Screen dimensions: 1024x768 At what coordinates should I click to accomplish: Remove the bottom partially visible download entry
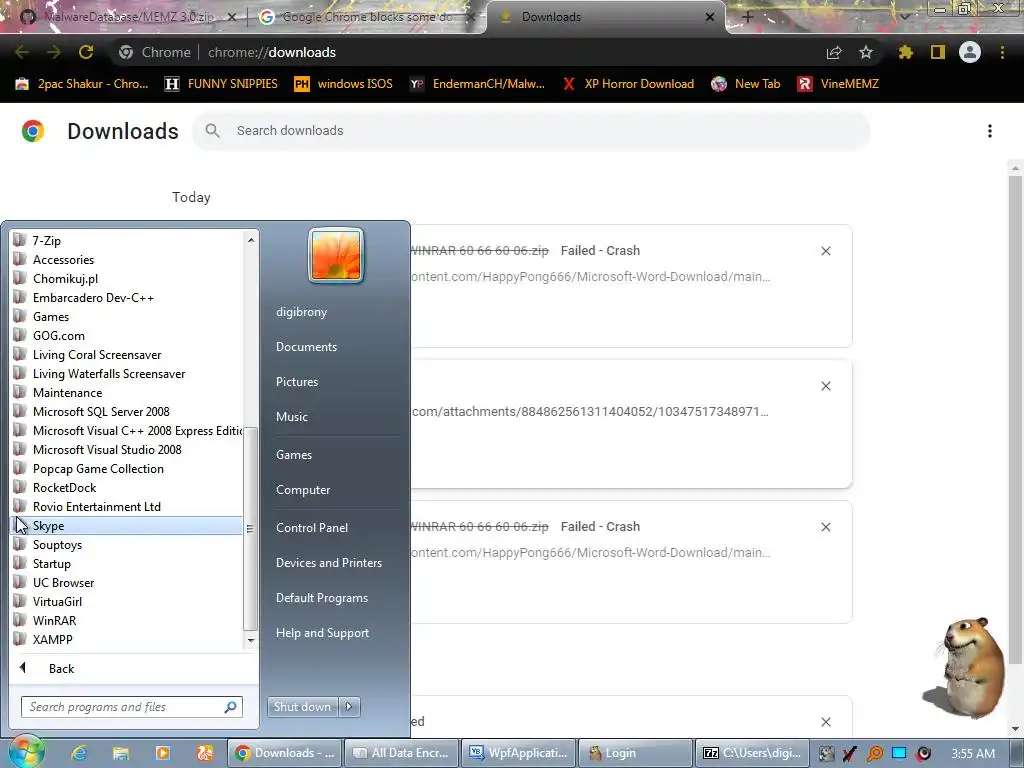click(825, 722)
